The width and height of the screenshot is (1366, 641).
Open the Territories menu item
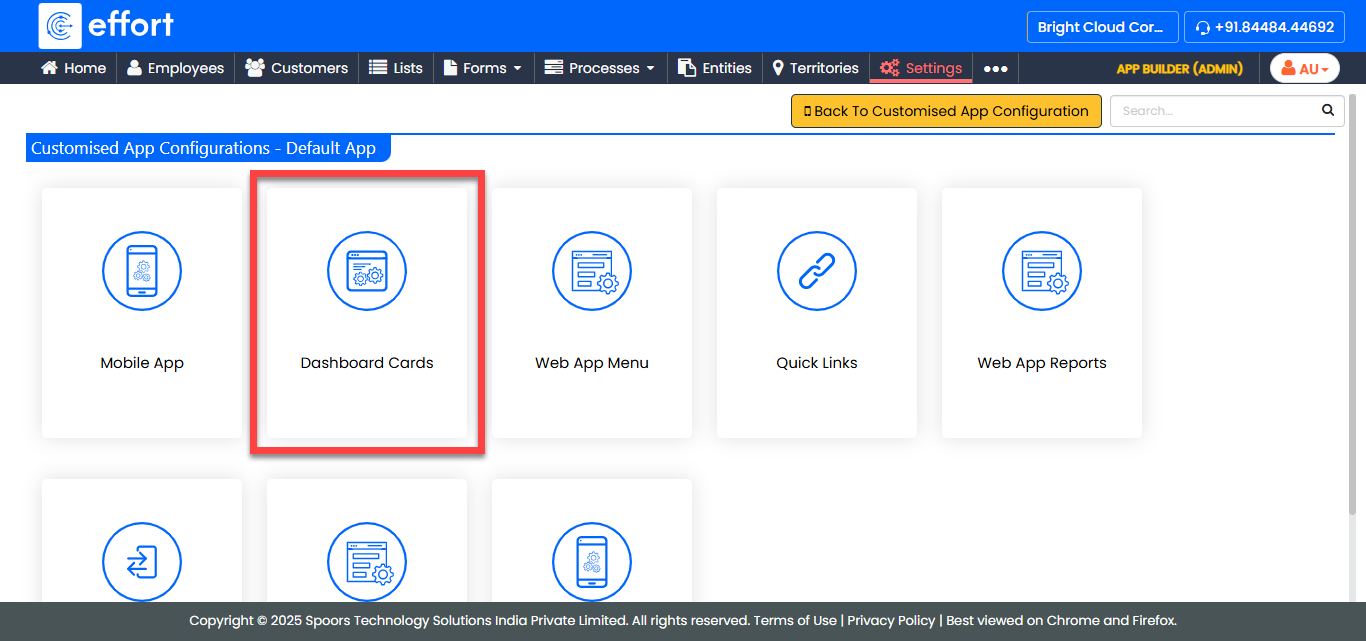pos(815,69)
